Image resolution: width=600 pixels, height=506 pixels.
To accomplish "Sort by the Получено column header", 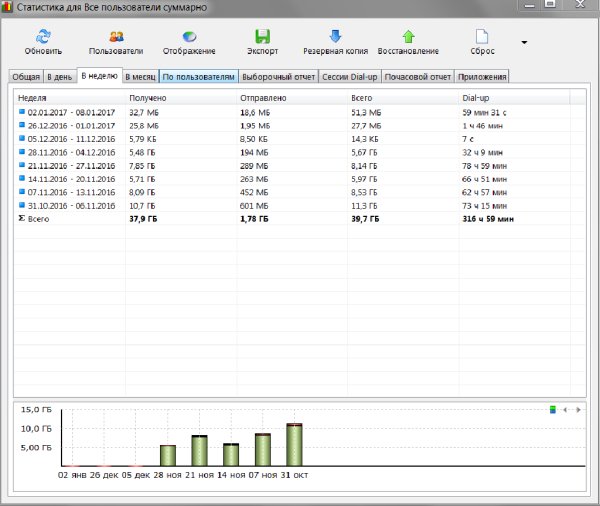I will (181, 98).
